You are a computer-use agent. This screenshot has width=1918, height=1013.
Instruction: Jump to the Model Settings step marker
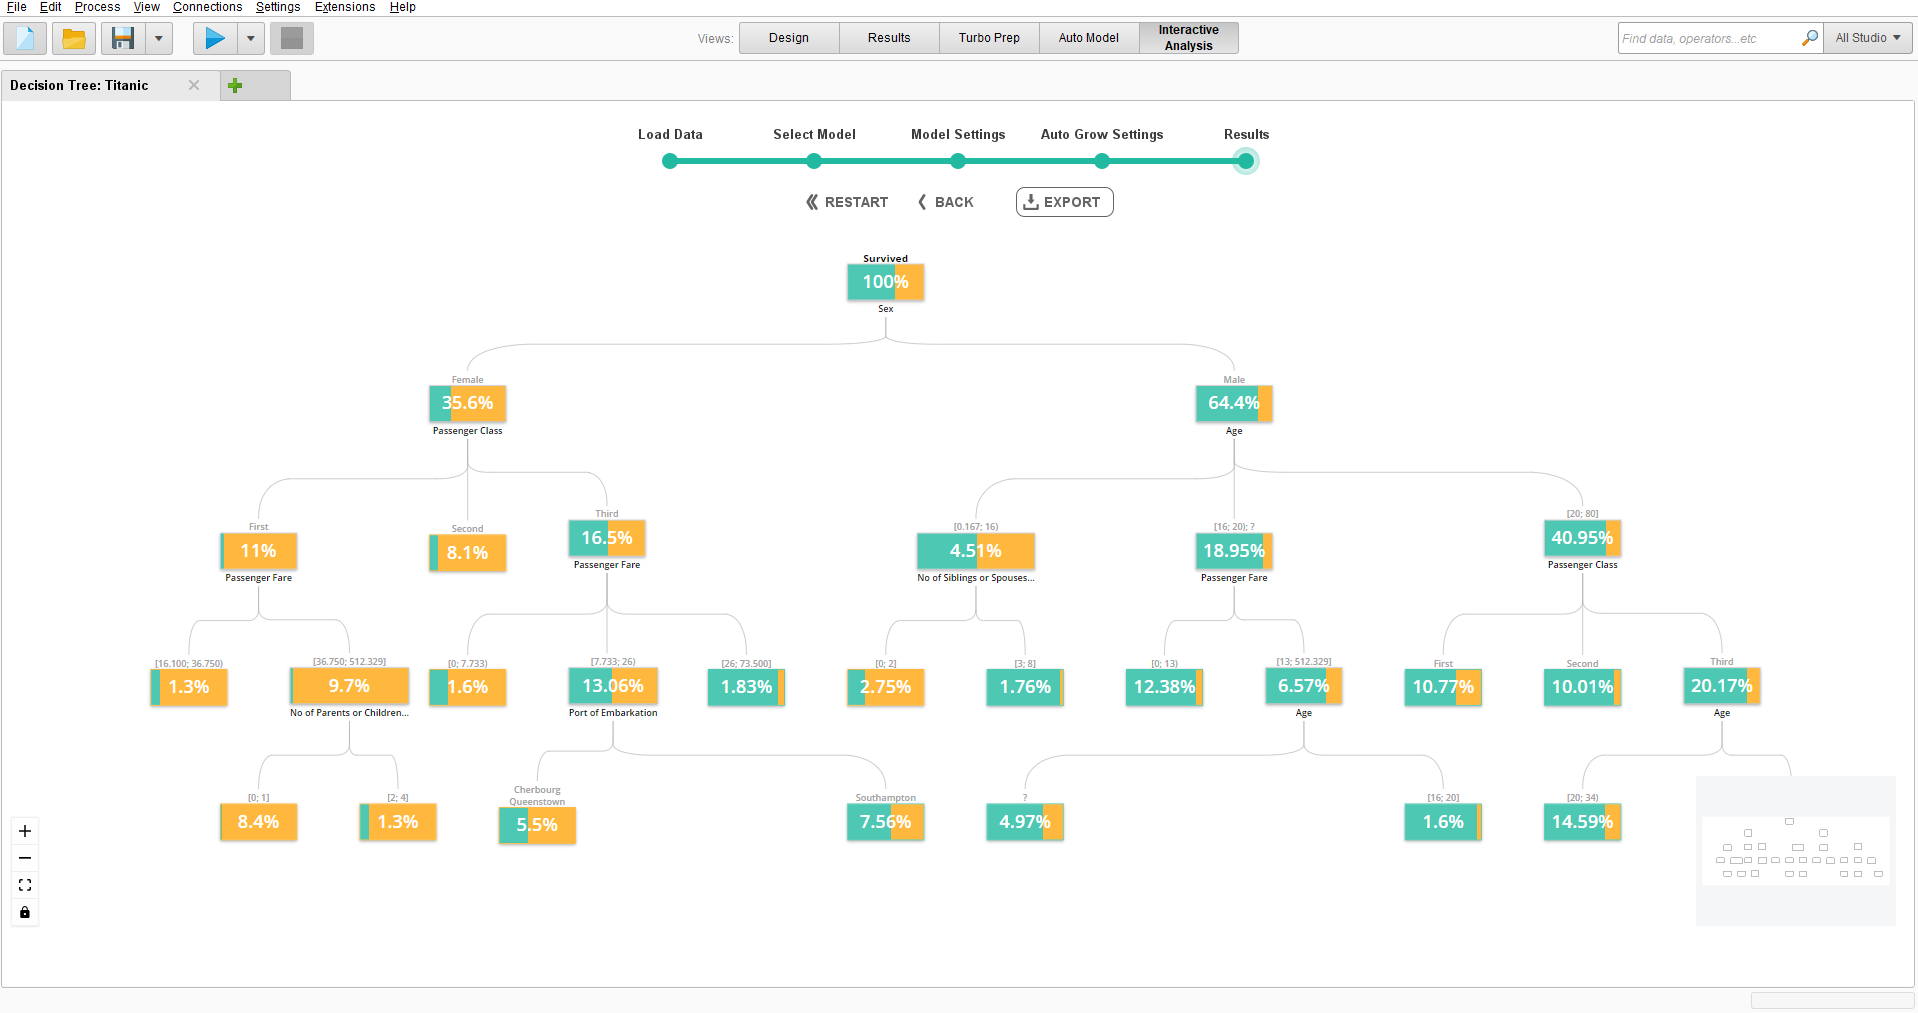(x=958, y=161)
